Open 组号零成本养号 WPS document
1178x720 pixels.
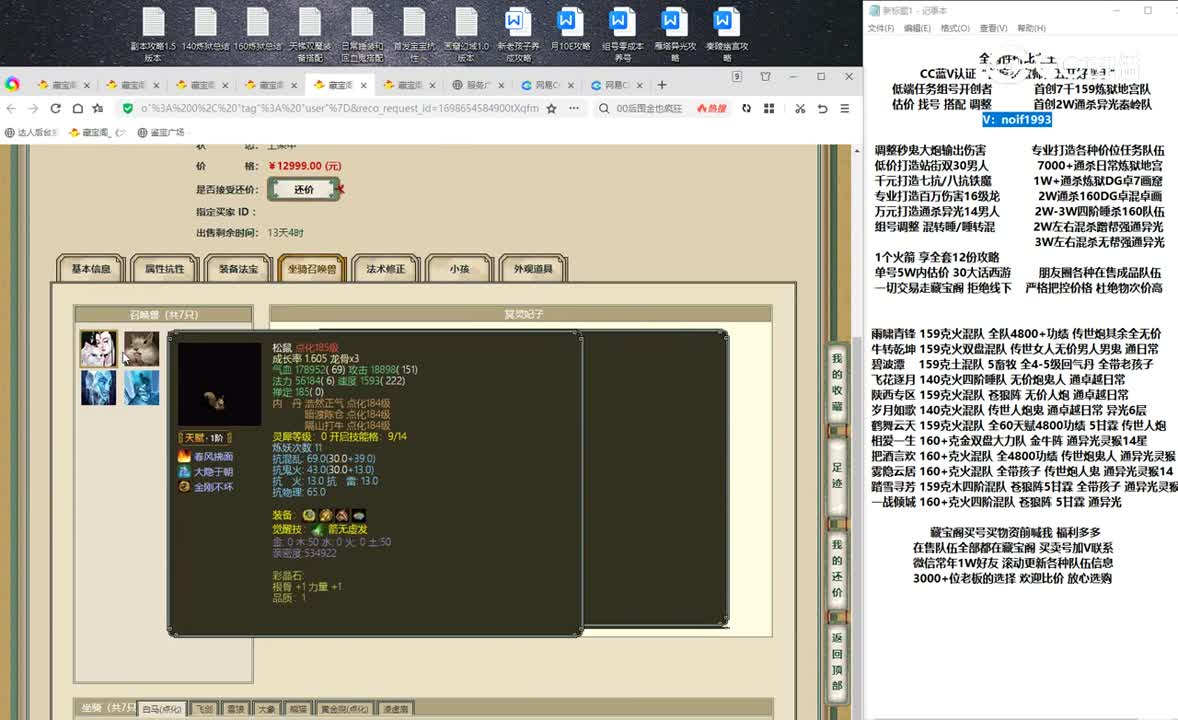pyautogui.click(x=622, y=35)
